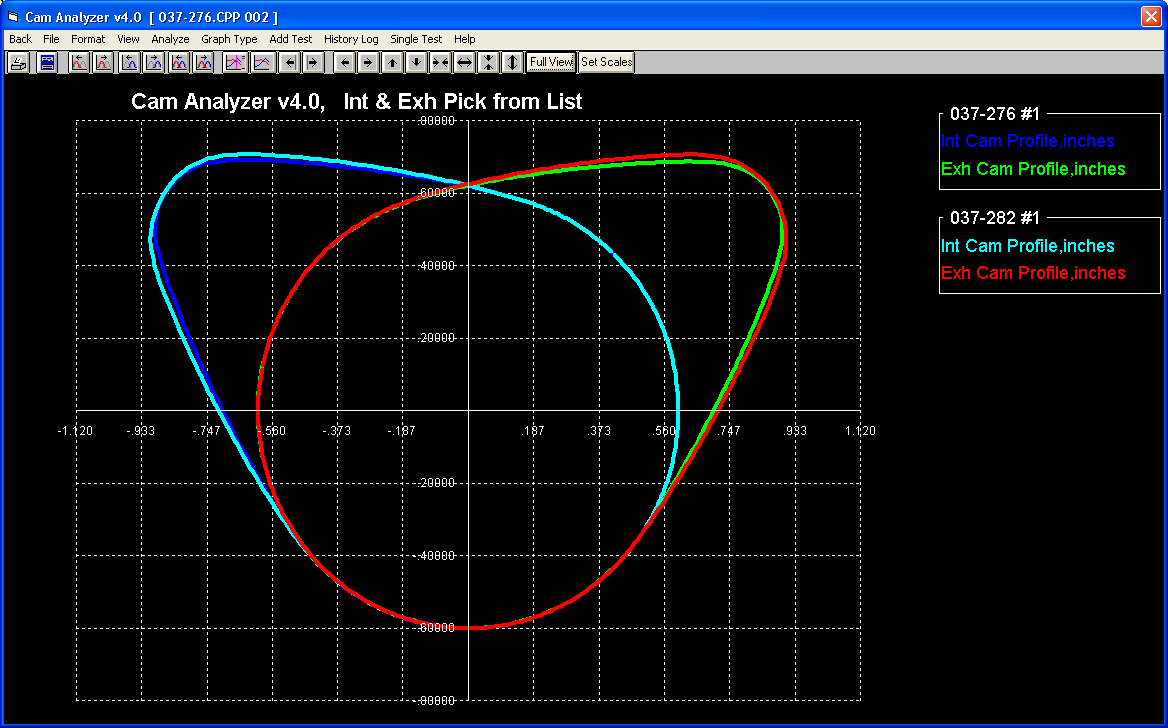The width and height of the screenshot is (1168, 728).
Task: Select the red Exh Cam Profile legend entry
Action: tap(1033, 273)
